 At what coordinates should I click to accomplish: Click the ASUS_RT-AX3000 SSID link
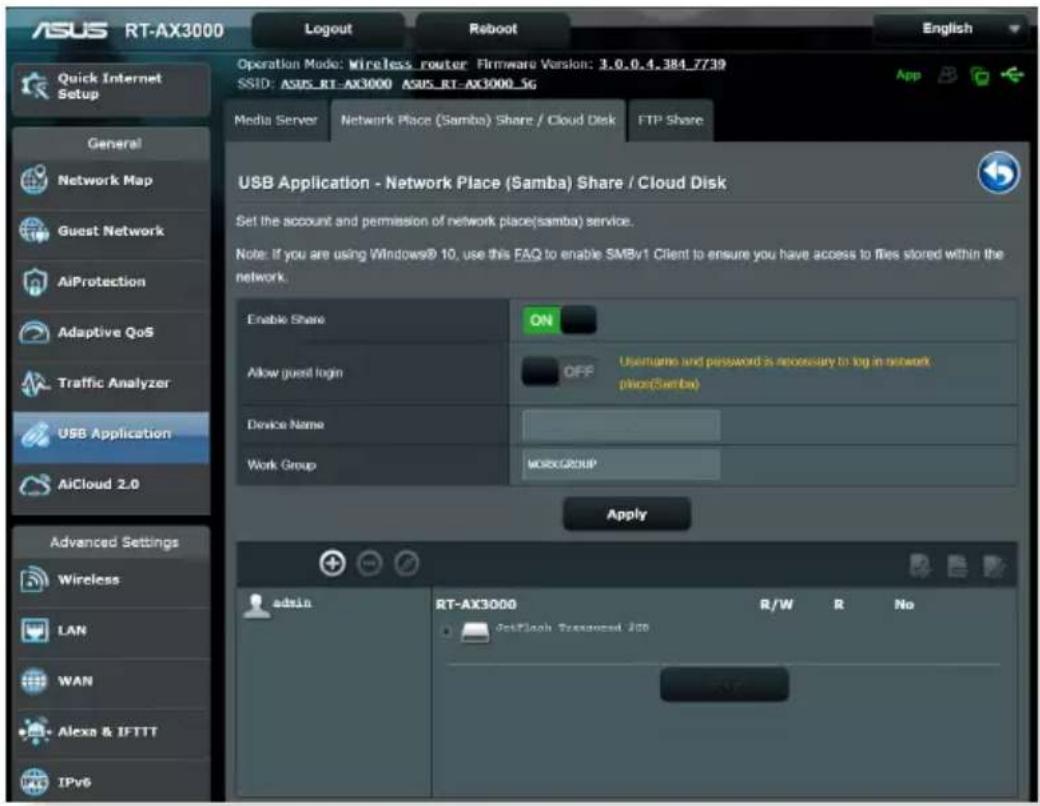[x=336, y=84]
